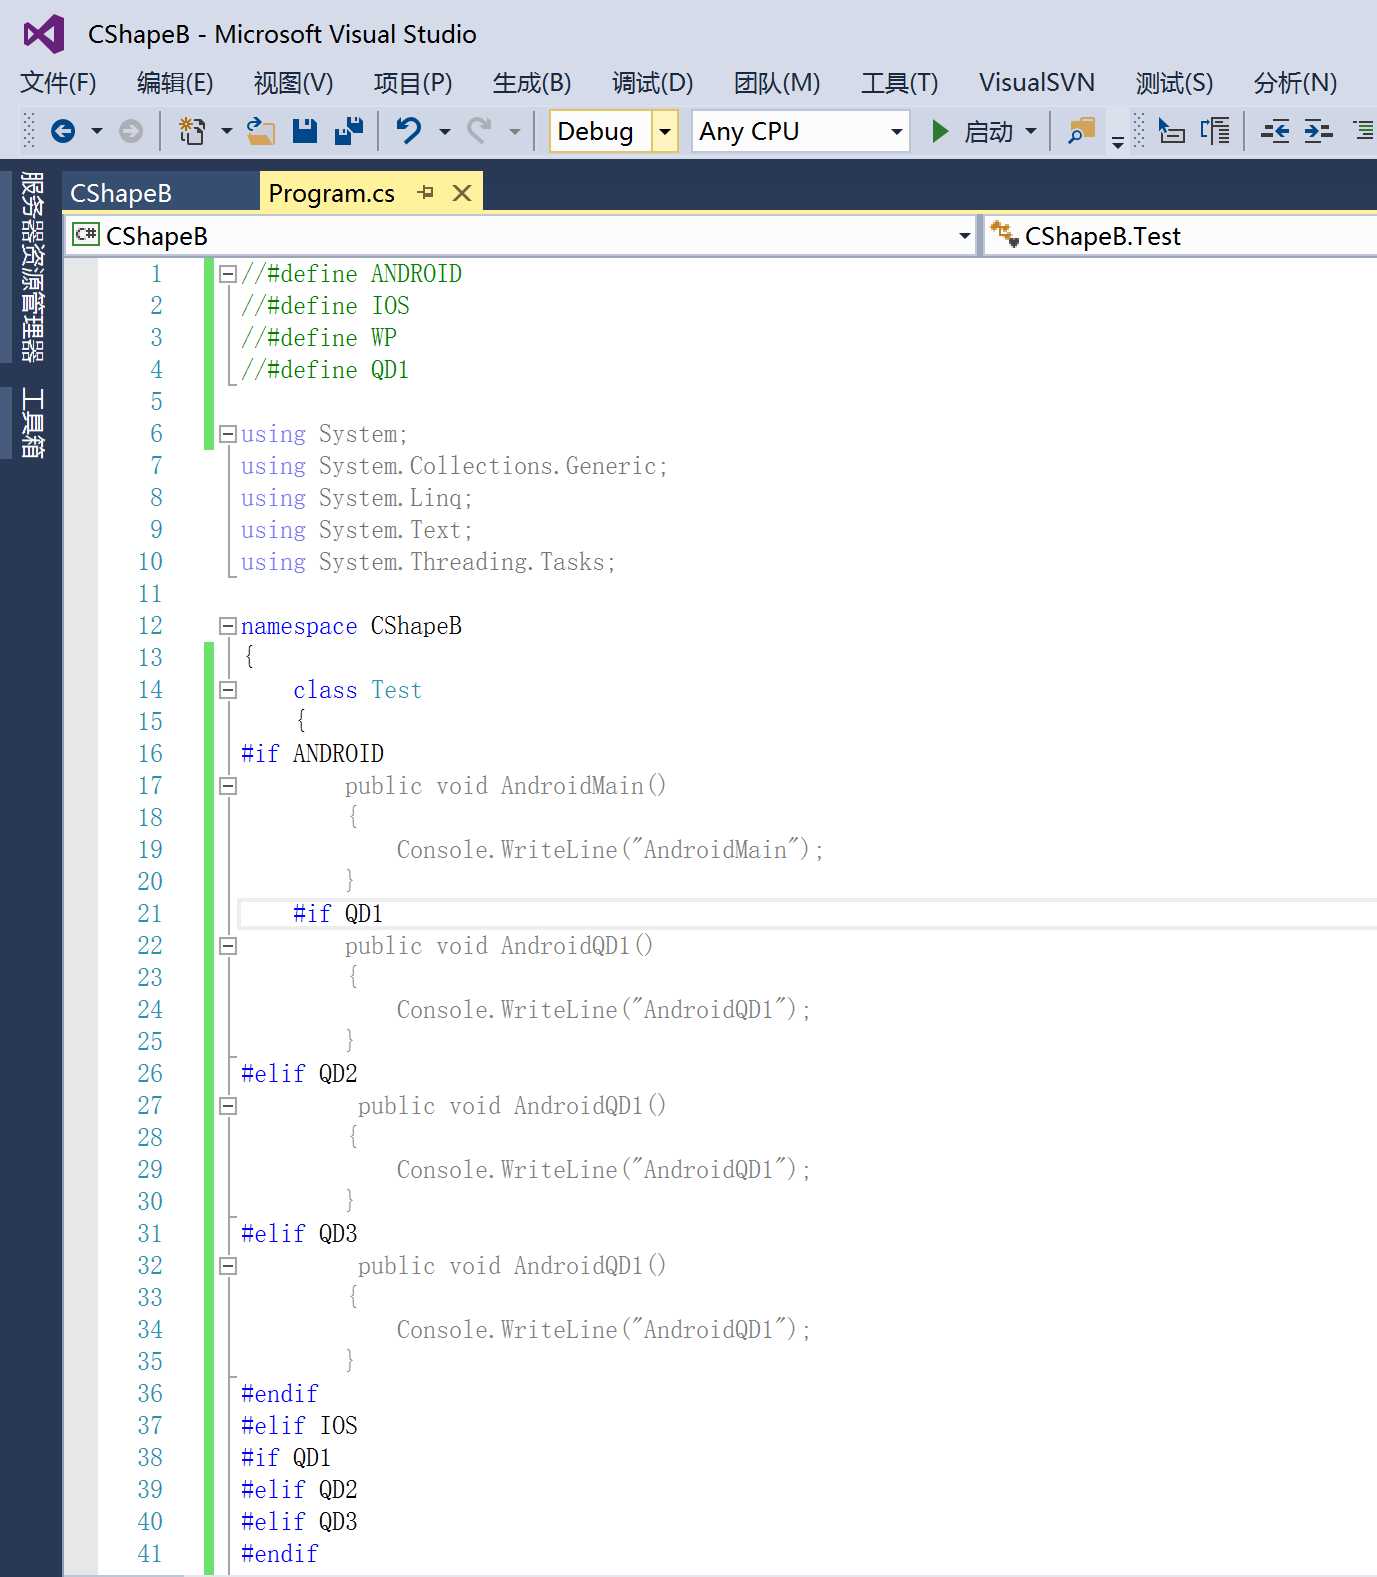1377x1577 pixels.
Task: Open the 工具箱 side panel
Action: [x=32, y=422]
